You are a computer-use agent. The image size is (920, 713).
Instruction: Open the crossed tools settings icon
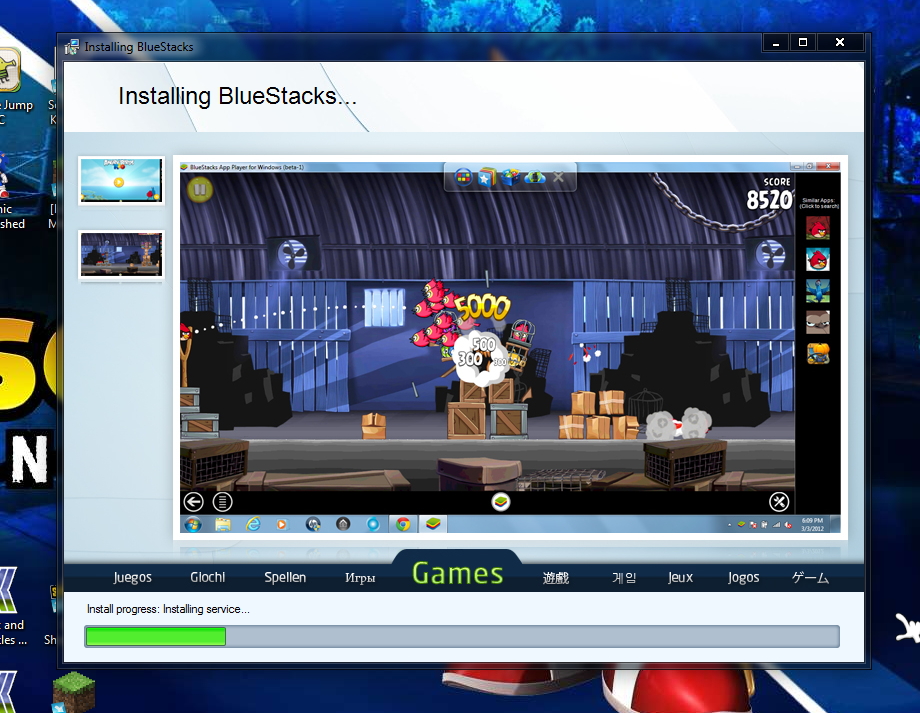pos(779,502)
